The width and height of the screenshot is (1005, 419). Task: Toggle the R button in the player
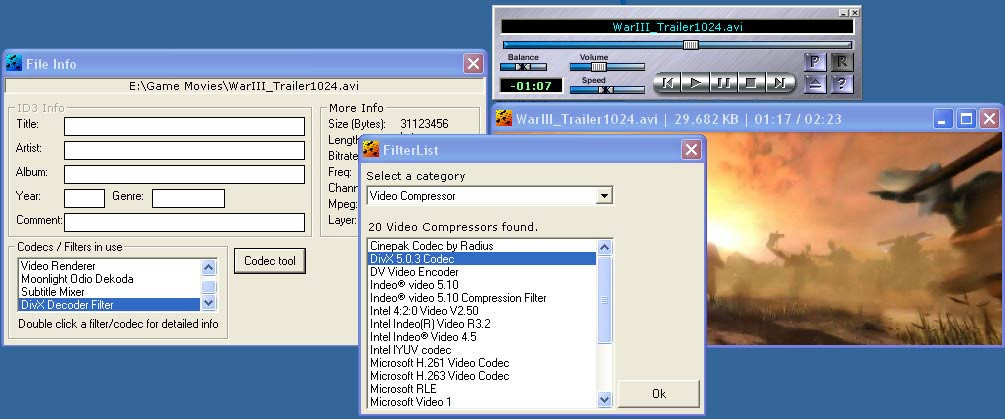coord(842,62)
